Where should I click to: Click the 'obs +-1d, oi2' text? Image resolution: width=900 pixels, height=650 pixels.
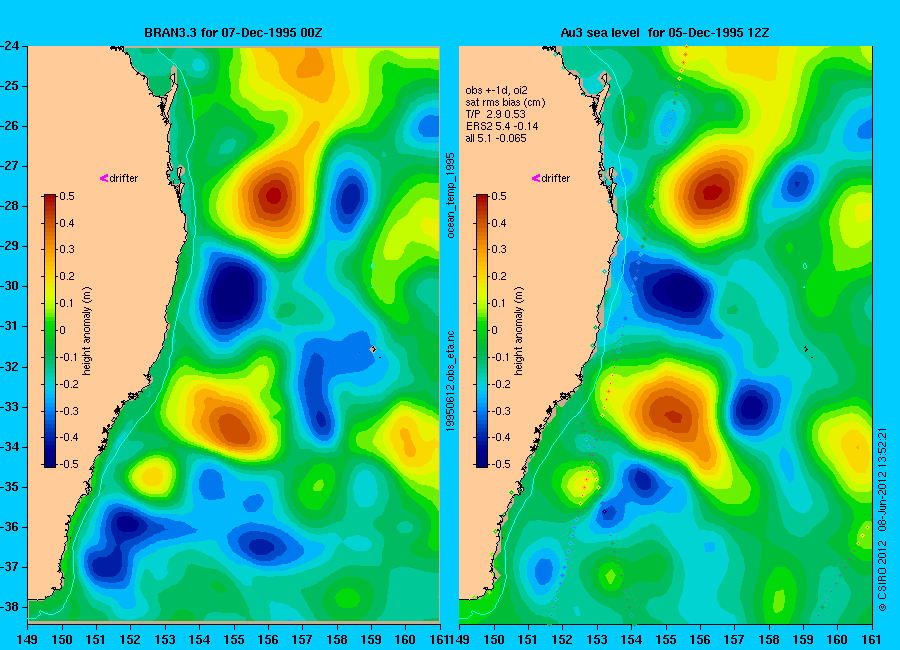(496, 90)
